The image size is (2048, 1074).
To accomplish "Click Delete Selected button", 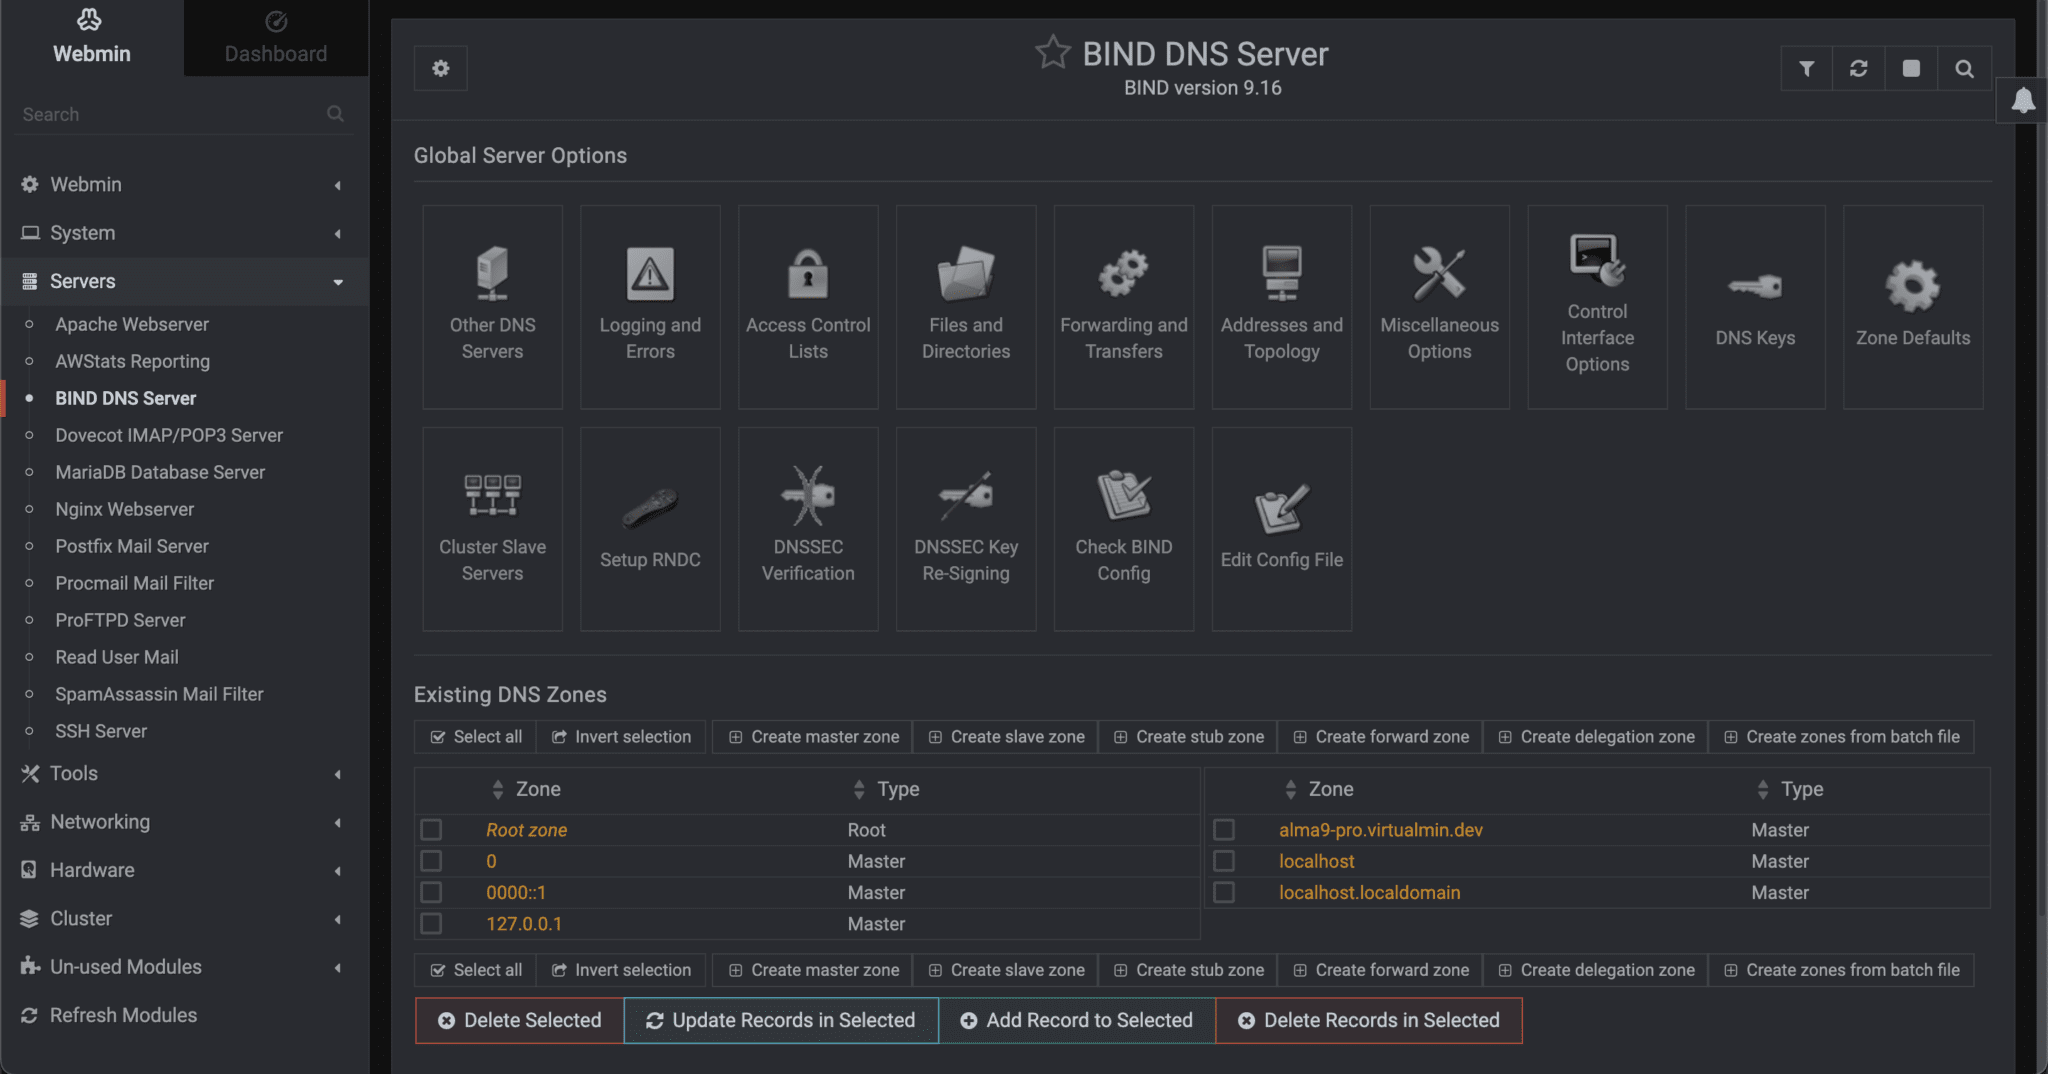I will tap(520, 1021).
